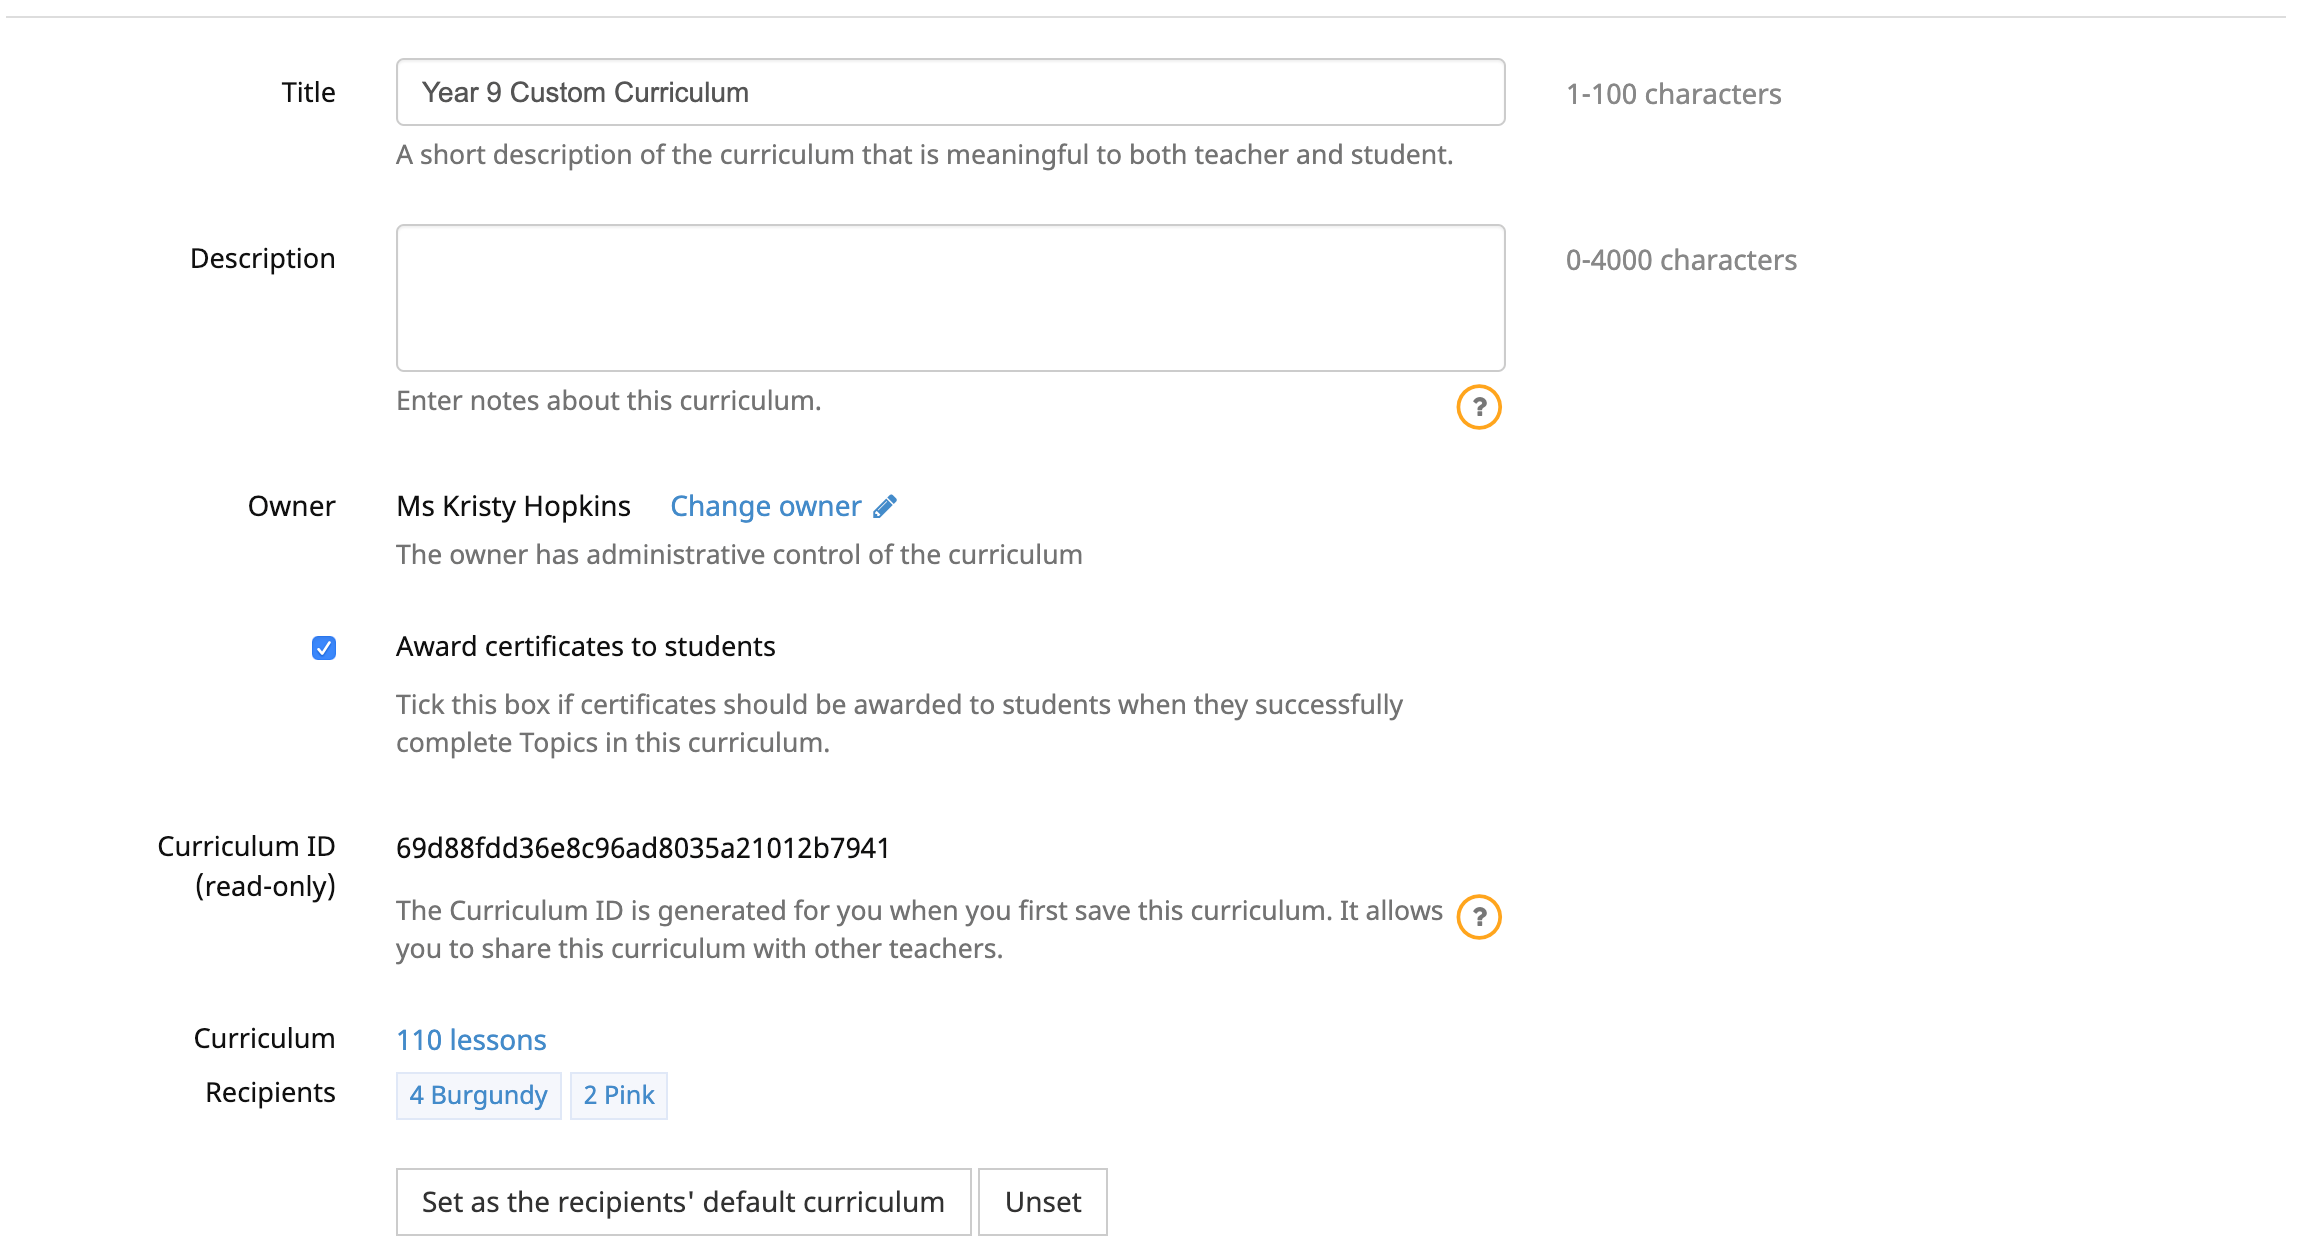This screenshot has height=1249, width=2300.
Task: Click the Description field label
Action: [x=262, y=258]
